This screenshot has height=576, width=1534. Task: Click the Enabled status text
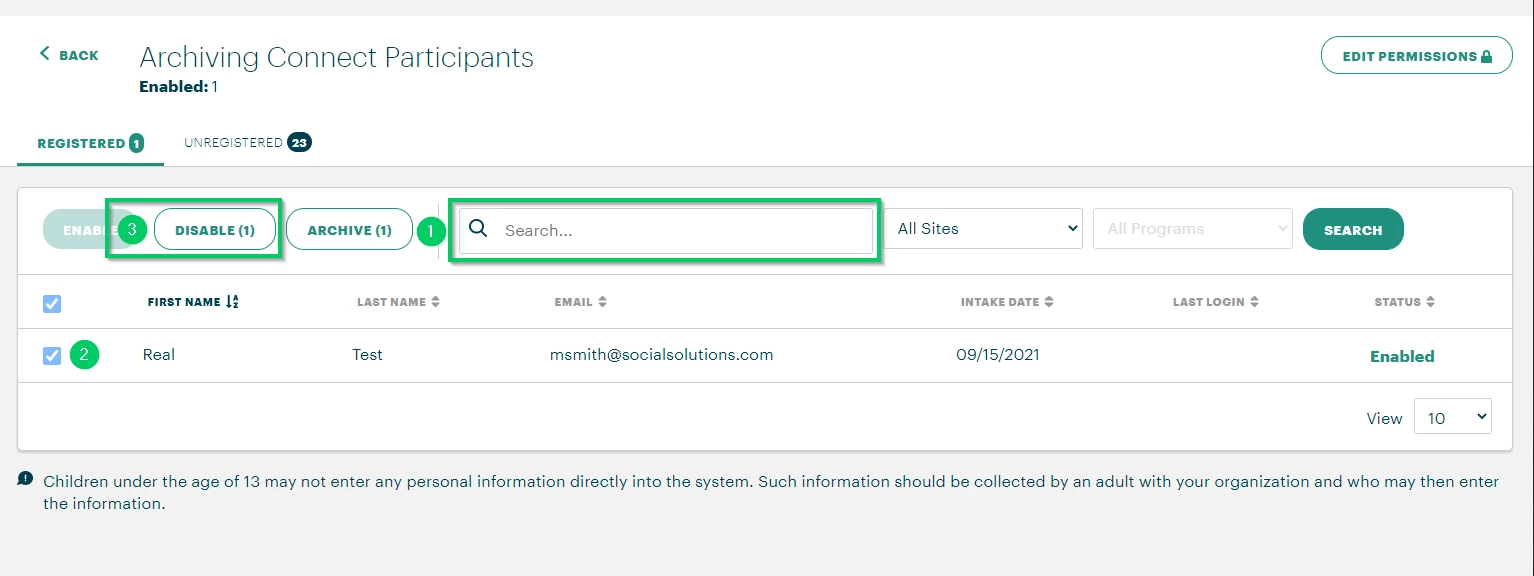pyautogui.click(x=1402, y=356)
